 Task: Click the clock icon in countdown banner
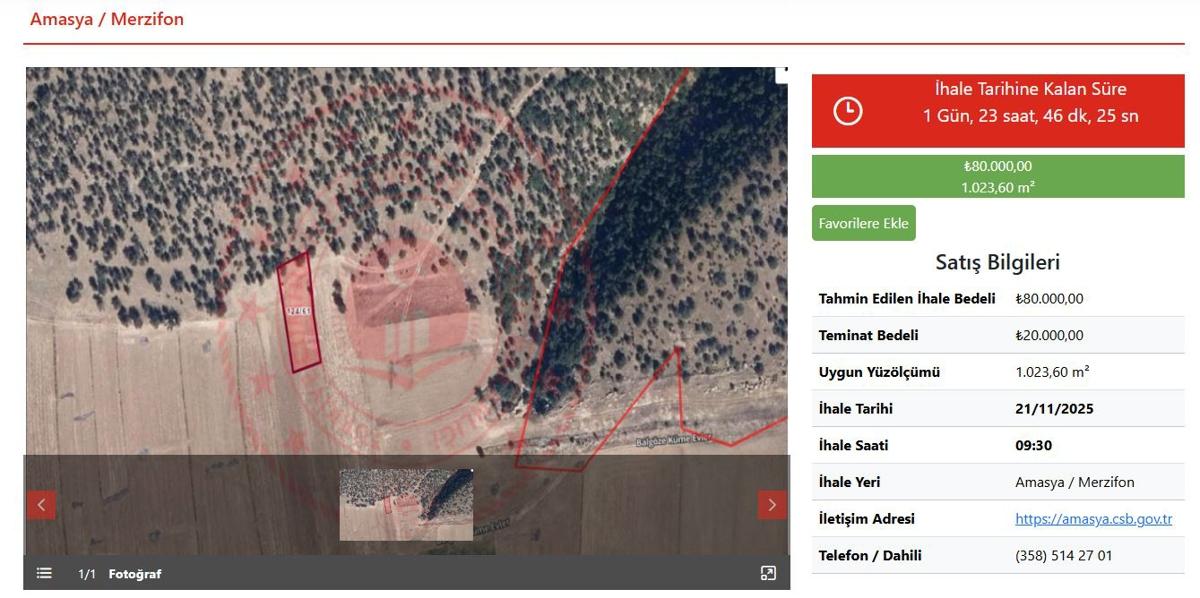[x=848, y=110]
